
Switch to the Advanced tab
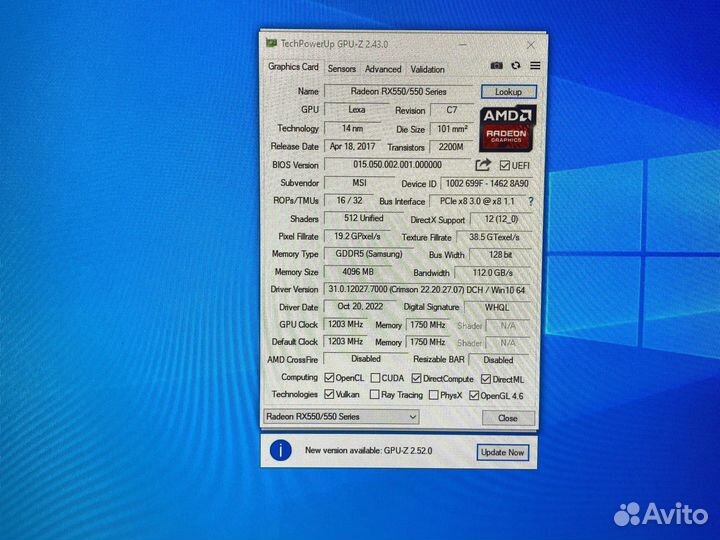(x=383, y=69)
